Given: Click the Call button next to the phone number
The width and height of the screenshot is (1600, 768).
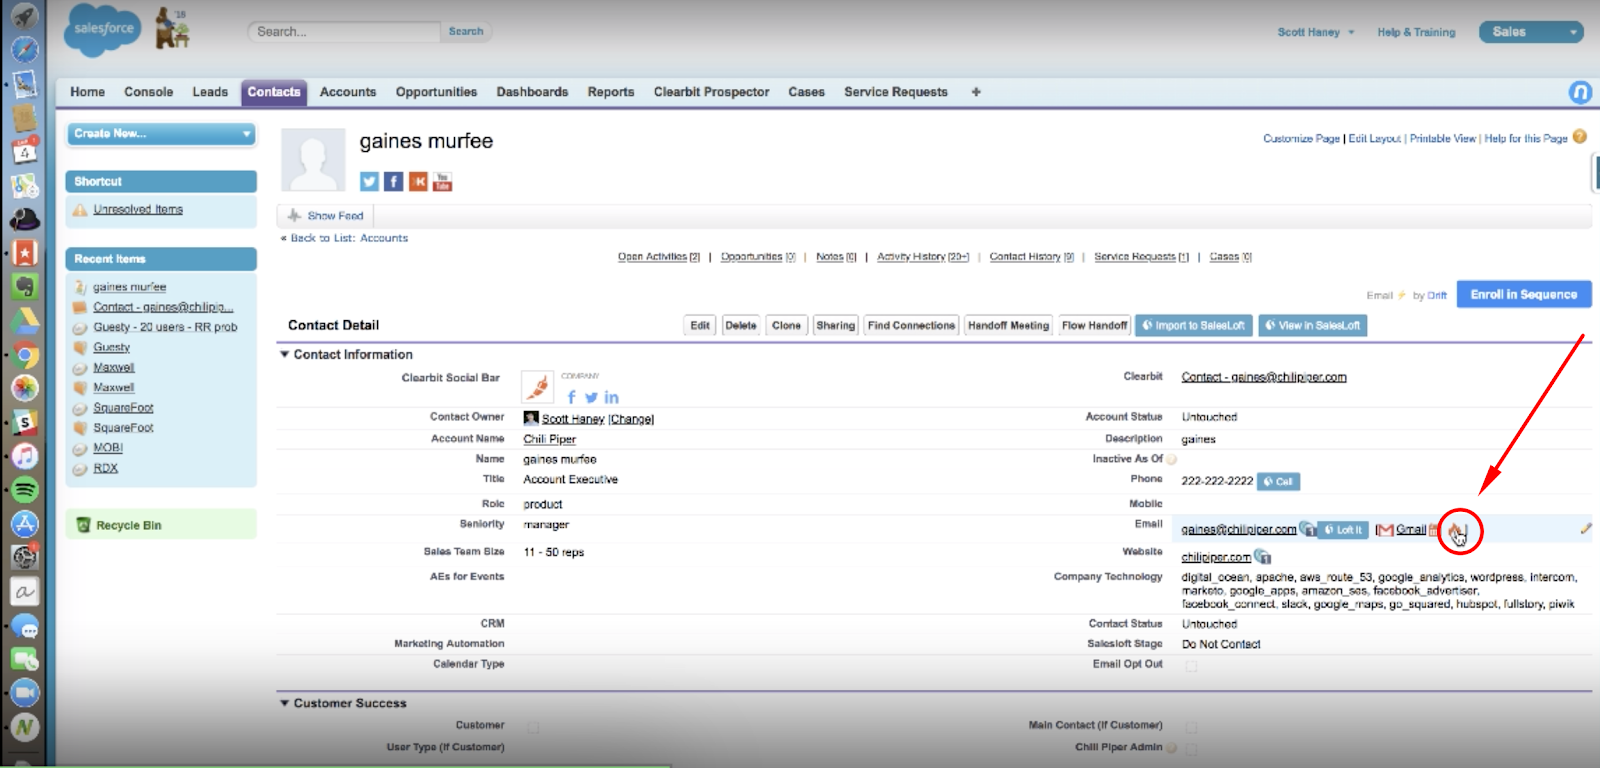Looking at the screenshot, I should (x=1279, y=481).
